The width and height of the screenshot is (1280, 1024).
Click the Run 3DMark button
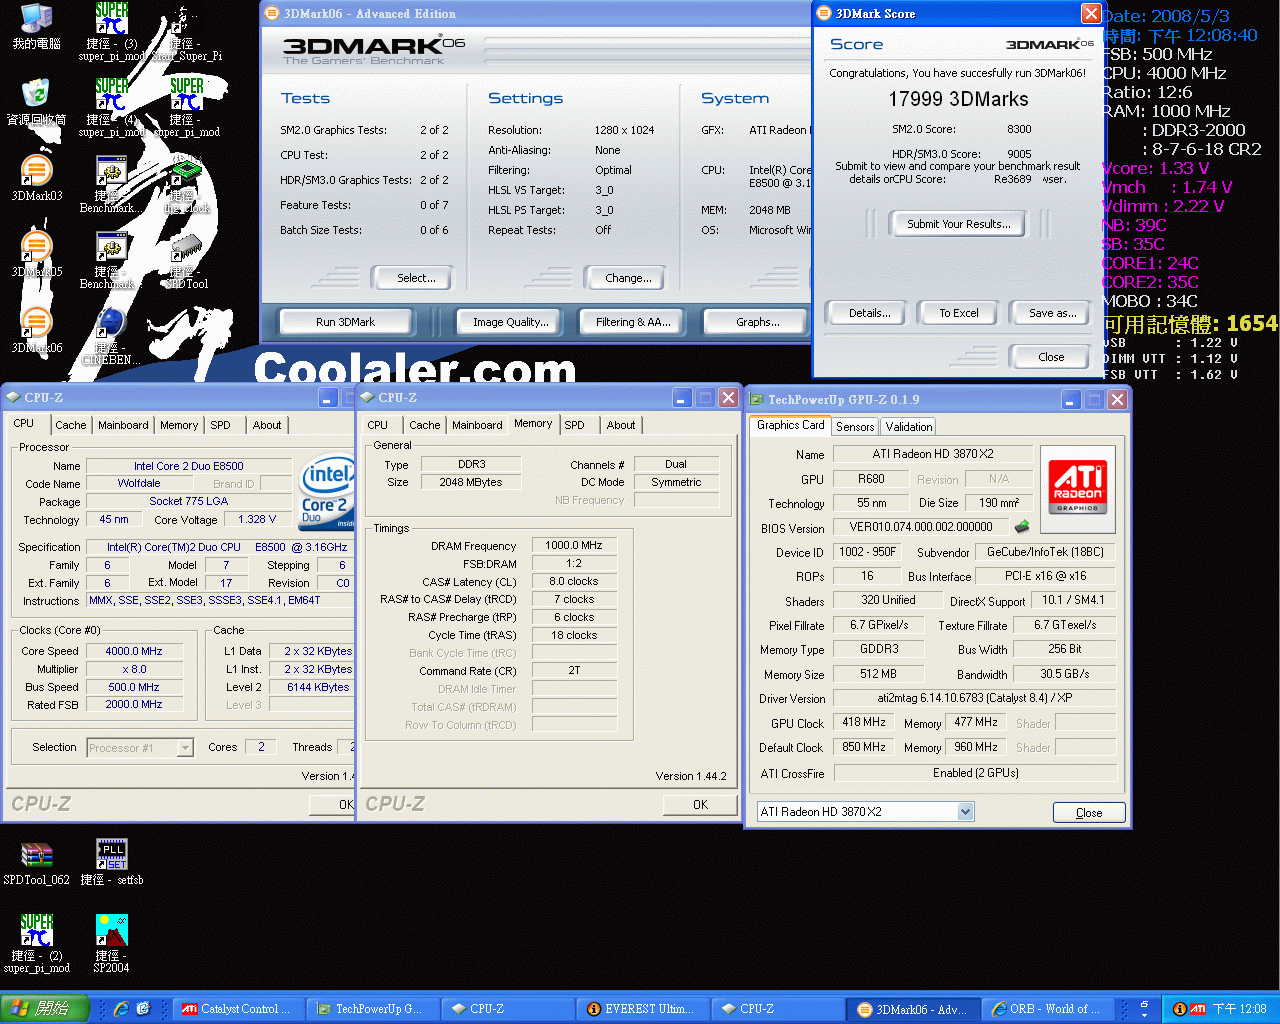[345, 322]
